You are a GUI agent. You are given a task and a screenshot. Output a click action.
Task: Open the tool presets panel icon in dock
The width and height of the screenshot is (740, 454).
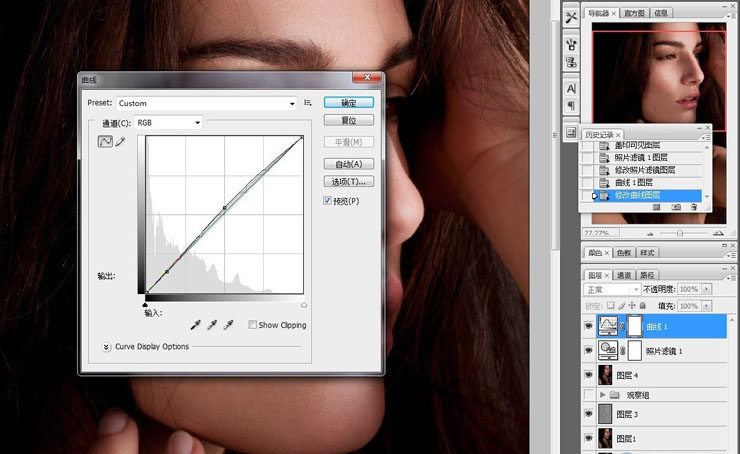571,18
